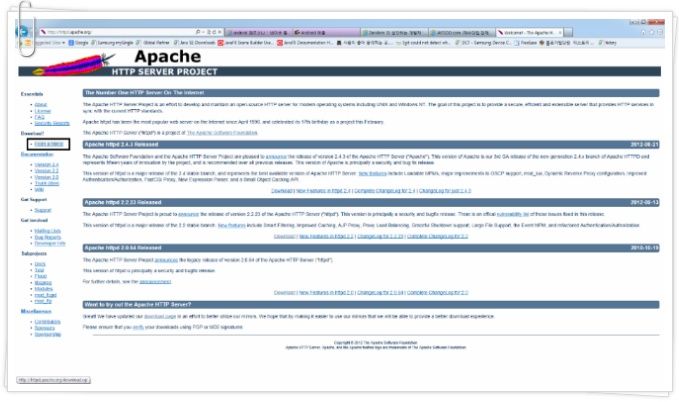Open Version 2.0 documentation link
Screen dimensions: 679x402
pyautogui.click(x=46, y=177)
